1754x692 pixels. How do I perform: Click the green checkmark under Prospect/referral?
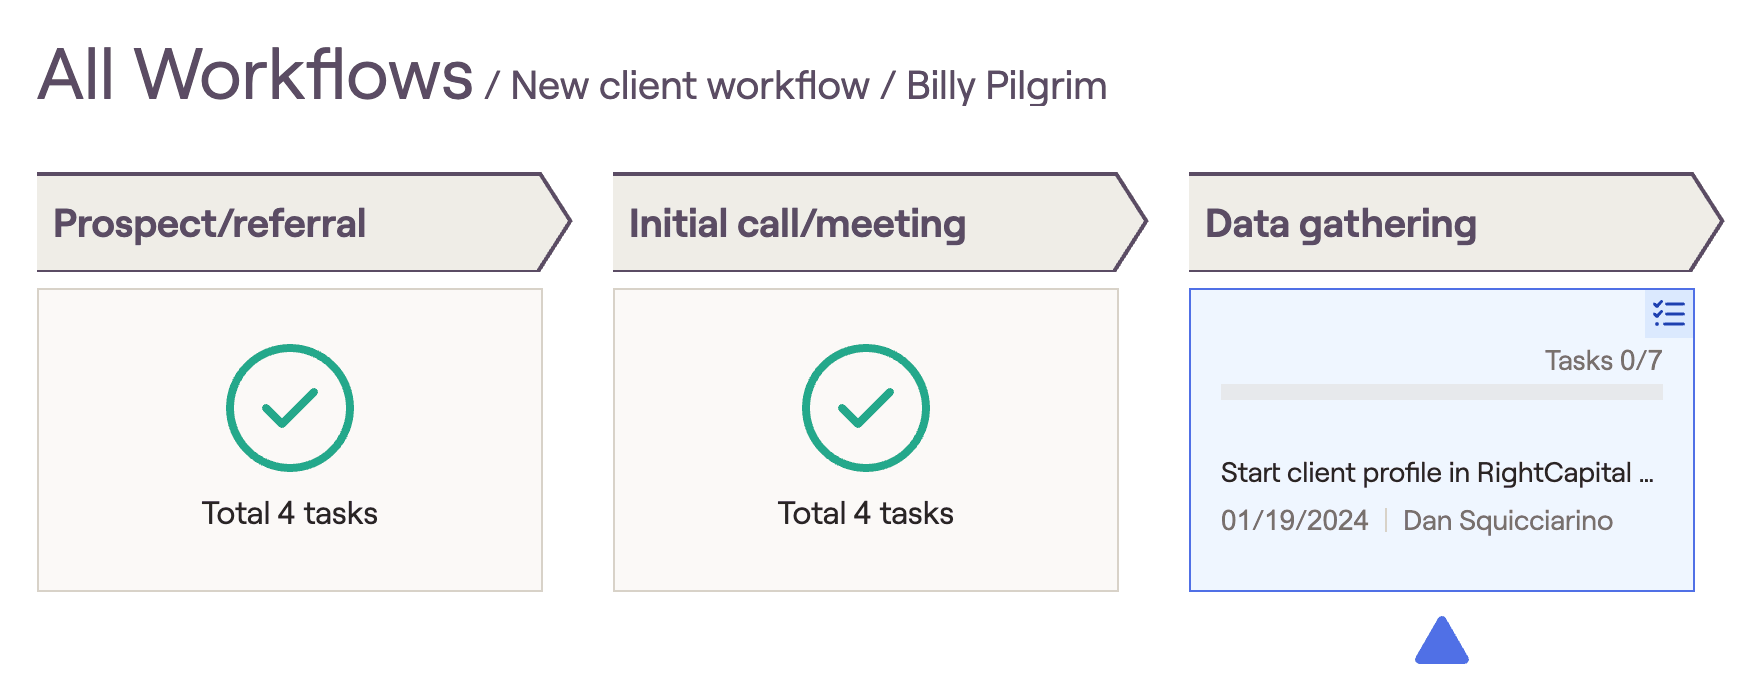(x=290, y=408)
